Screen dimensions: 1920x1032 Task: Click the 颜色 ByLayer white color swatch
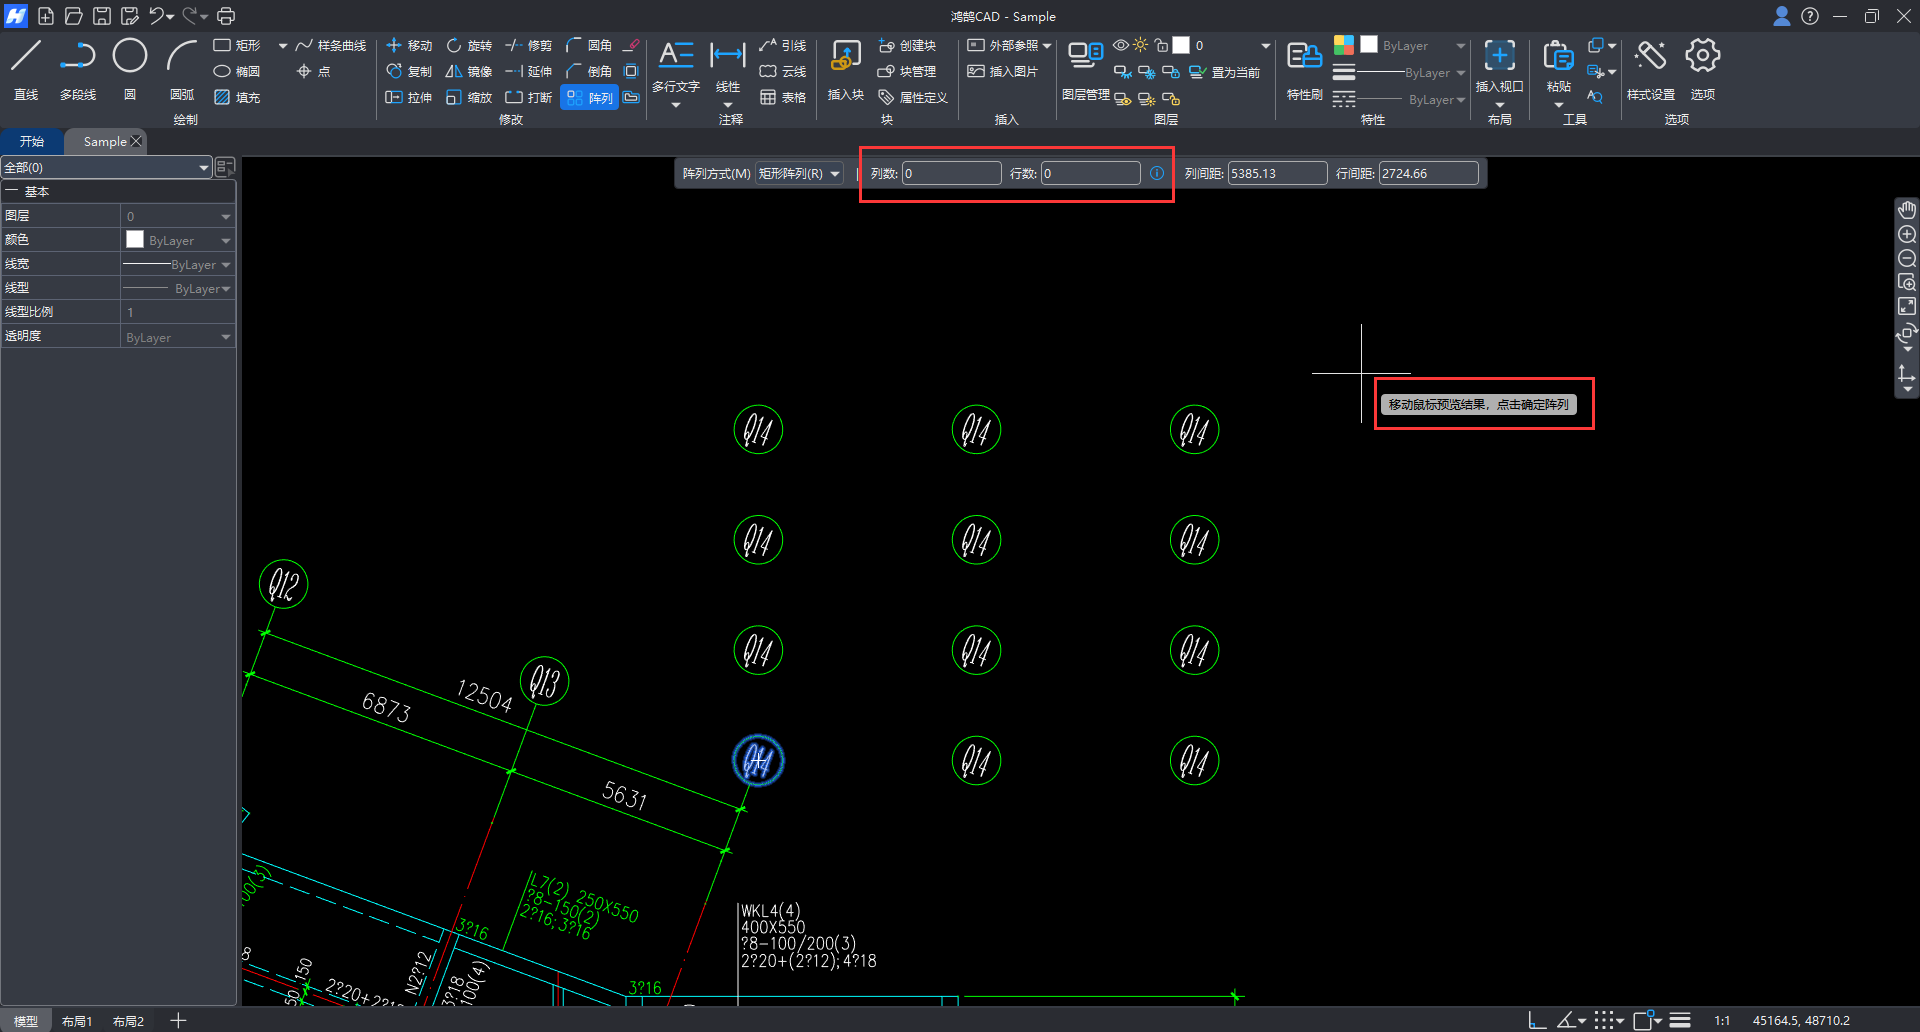click(135, 240)
